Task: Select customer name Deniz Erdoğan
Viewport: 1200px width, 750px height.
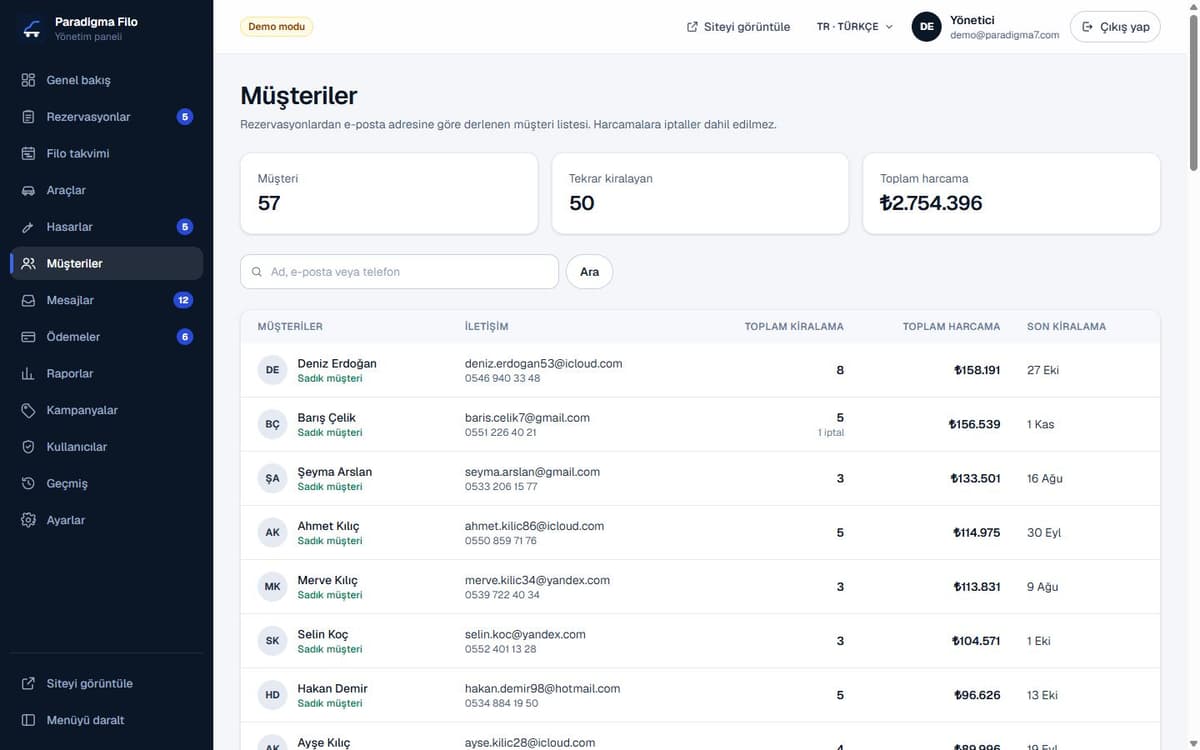Action: pos(337,363)
